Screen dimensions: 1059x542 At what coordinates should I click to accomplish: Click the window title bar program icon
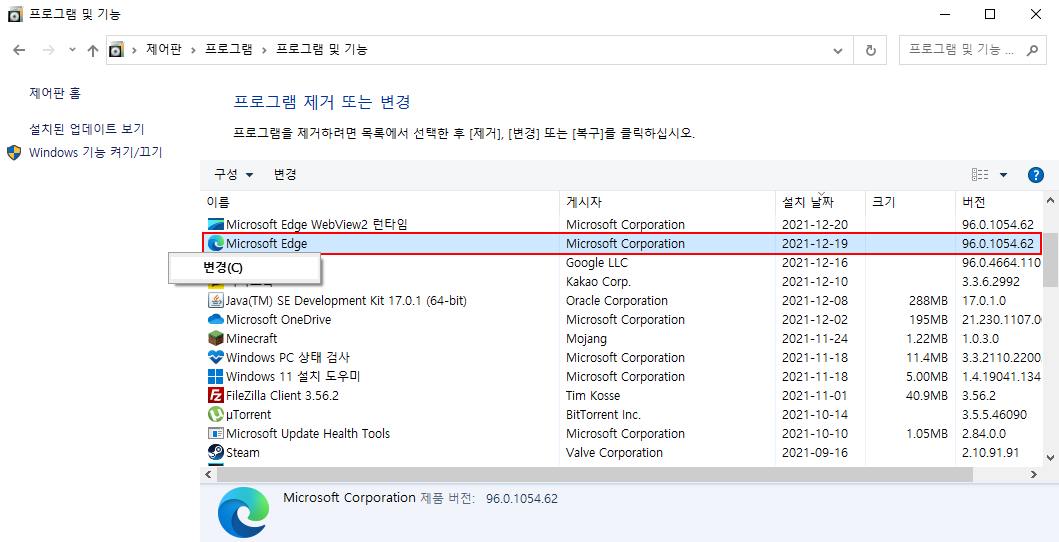(x=15, y=14)
